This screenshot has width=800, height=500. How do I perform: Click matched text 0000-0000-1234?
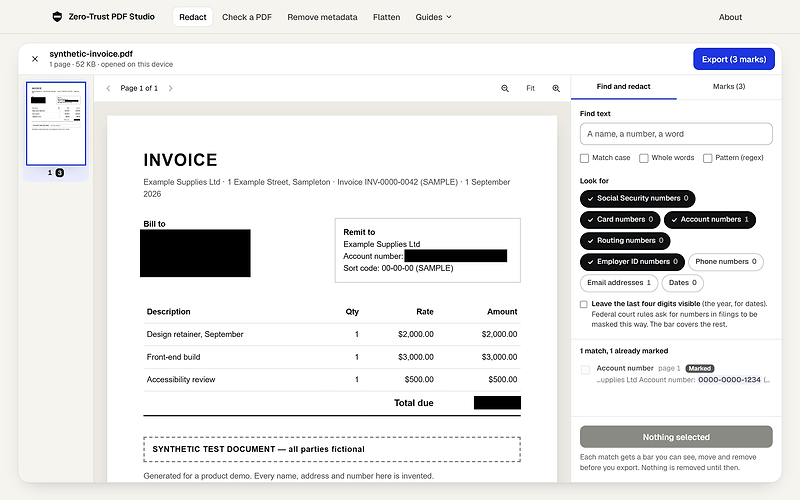coord(729,380)
